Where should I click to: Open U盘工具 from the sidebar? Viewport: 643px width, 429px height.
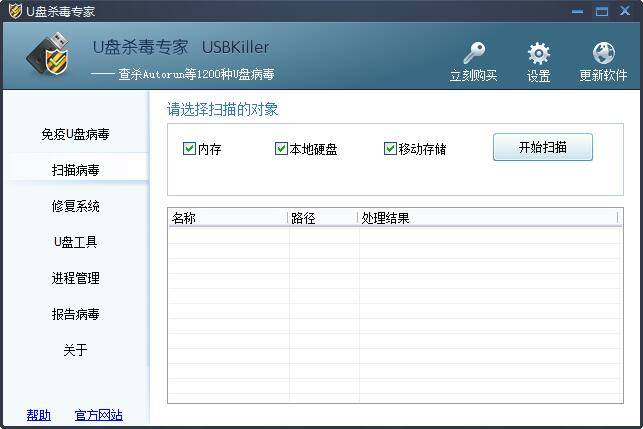pos(75,242)
